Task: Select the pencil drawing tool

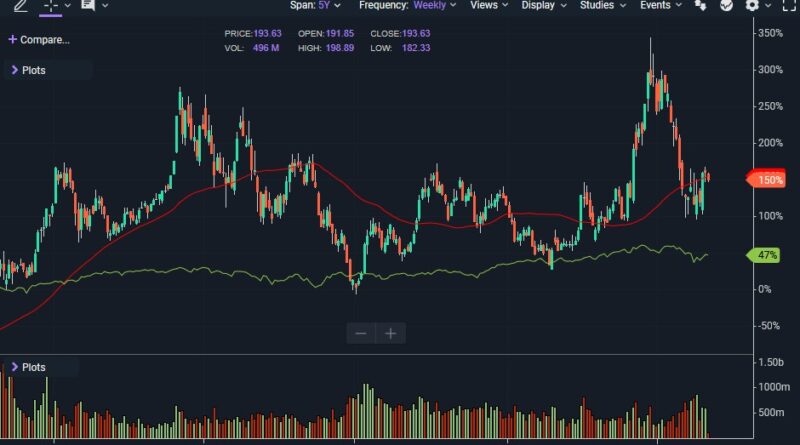Action: tap(20, 5)
